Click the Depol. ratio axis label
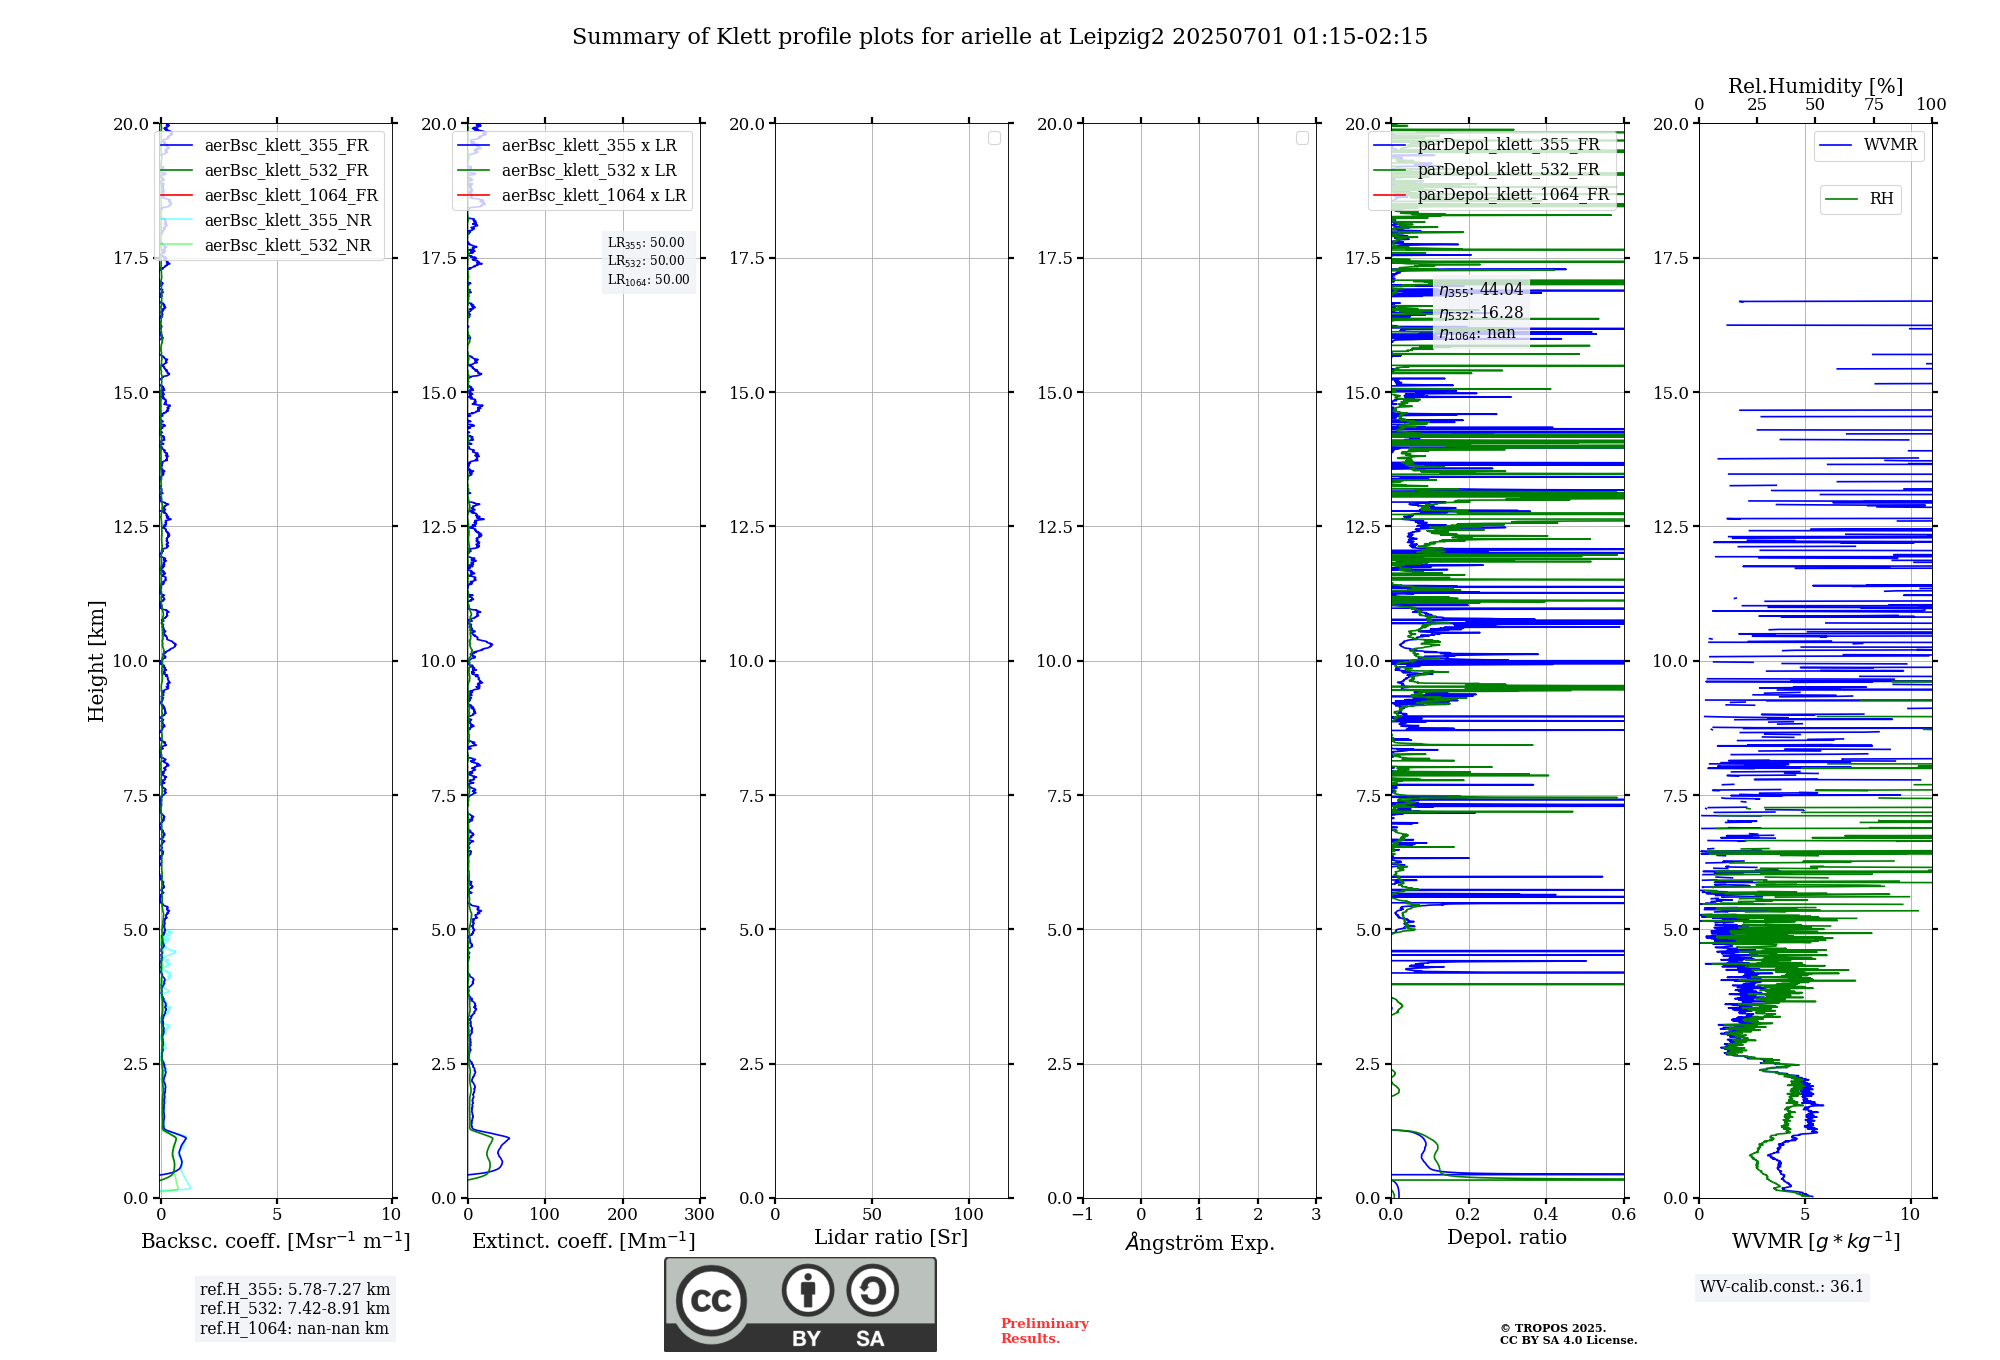 click(x=1507, y=1238)
